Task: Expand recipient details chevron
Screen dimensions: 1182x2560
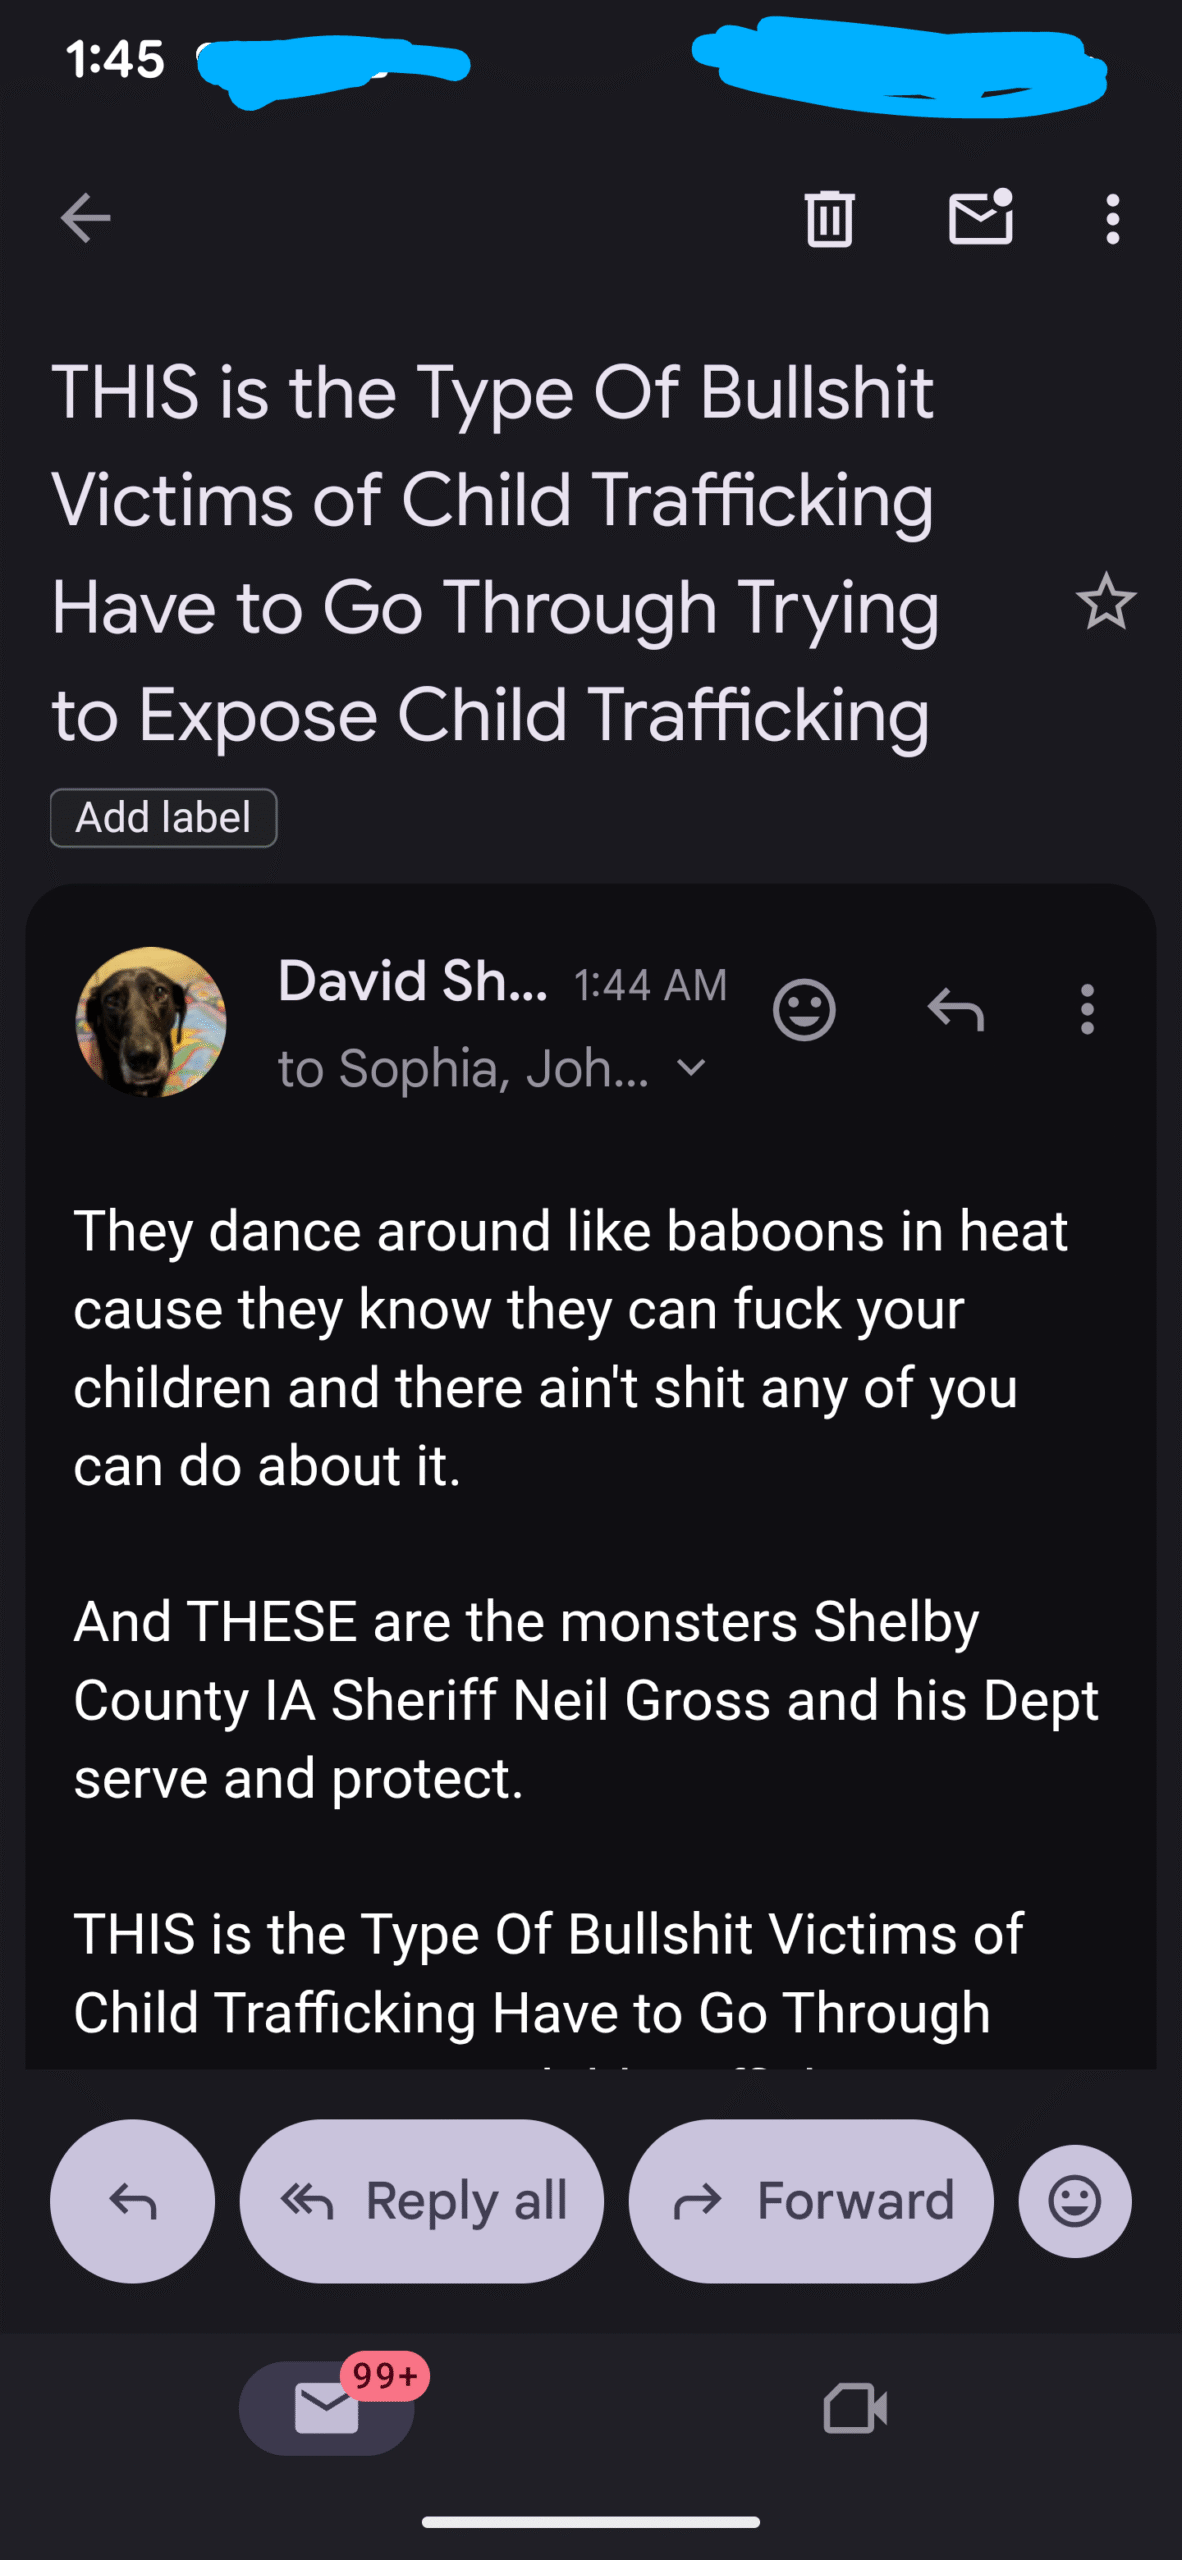Action: [x=691, y=1068]
